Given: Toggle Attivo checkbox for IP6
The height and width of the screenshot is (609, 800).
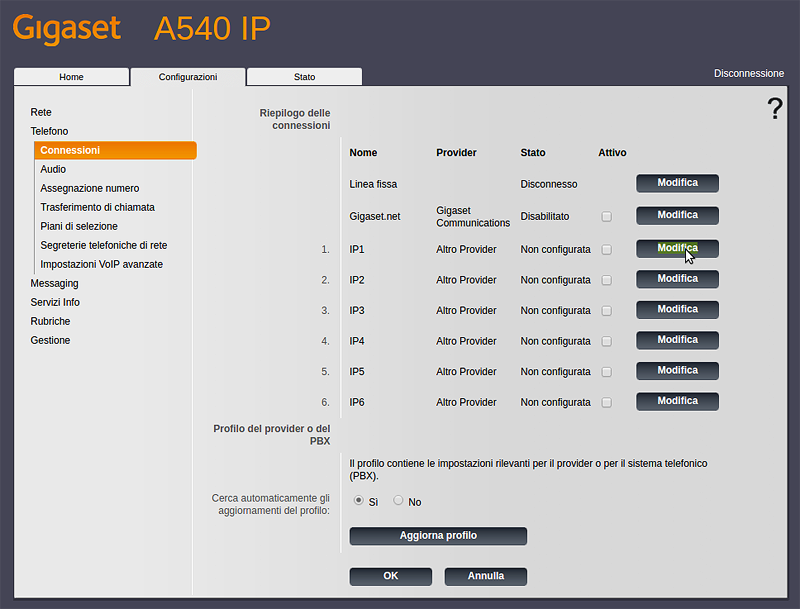Looking at the screenshot, I should (607, 403).
